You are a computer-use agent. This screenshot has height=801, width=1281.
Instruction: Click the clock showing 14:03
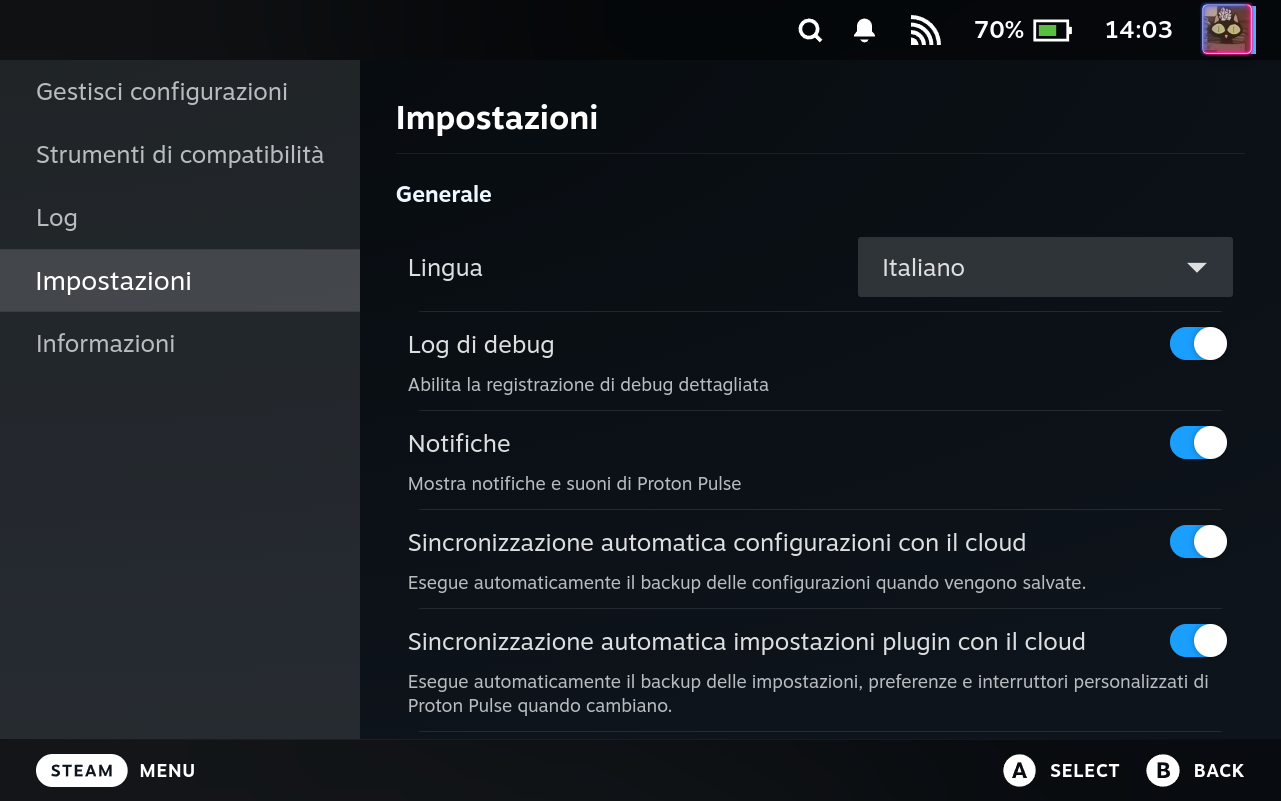click(1138, 30)
